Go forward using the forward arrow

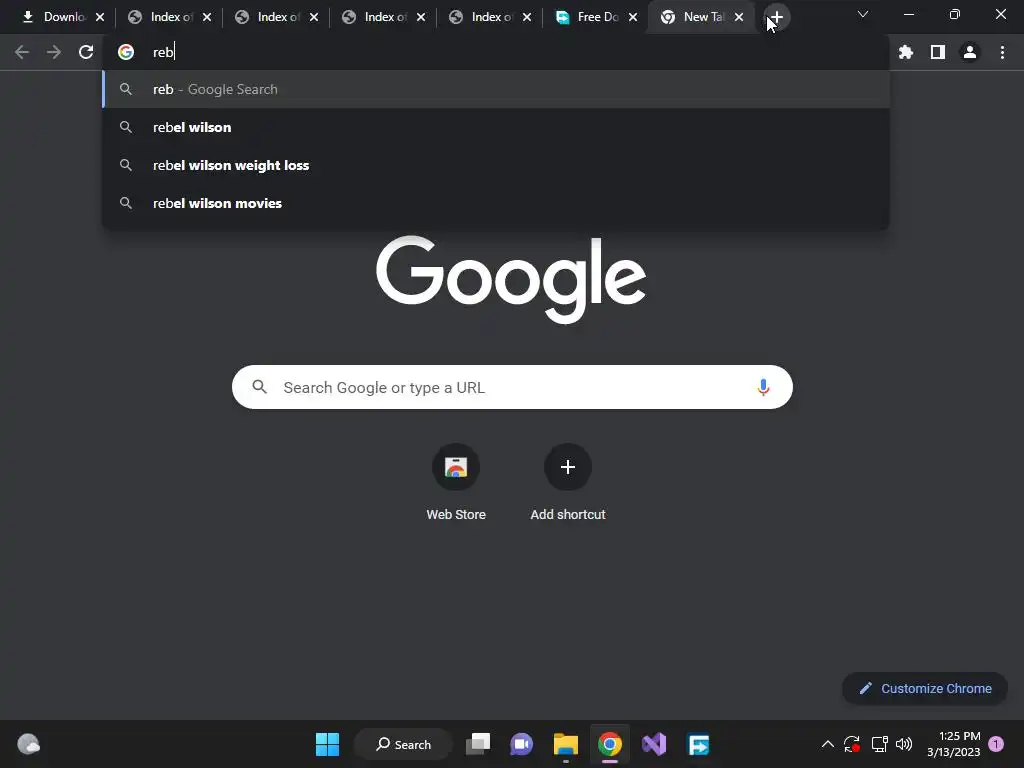pyautogui.click(x=54, y=52)
